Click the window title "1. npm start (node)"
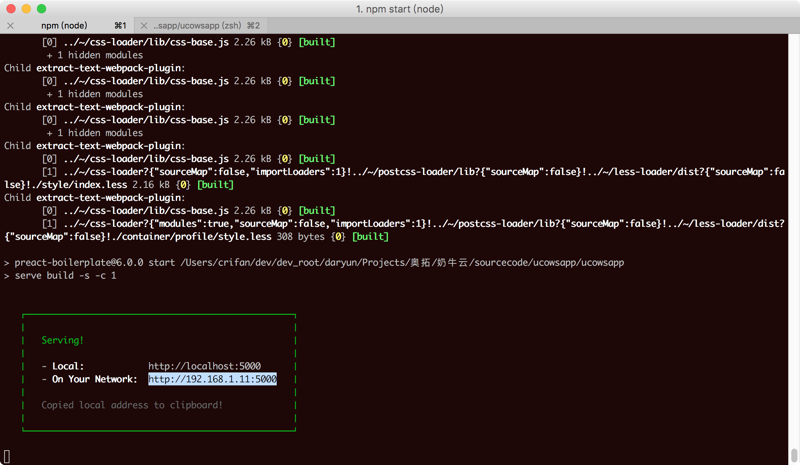The image size is (800, 465). tap(399, 8)
